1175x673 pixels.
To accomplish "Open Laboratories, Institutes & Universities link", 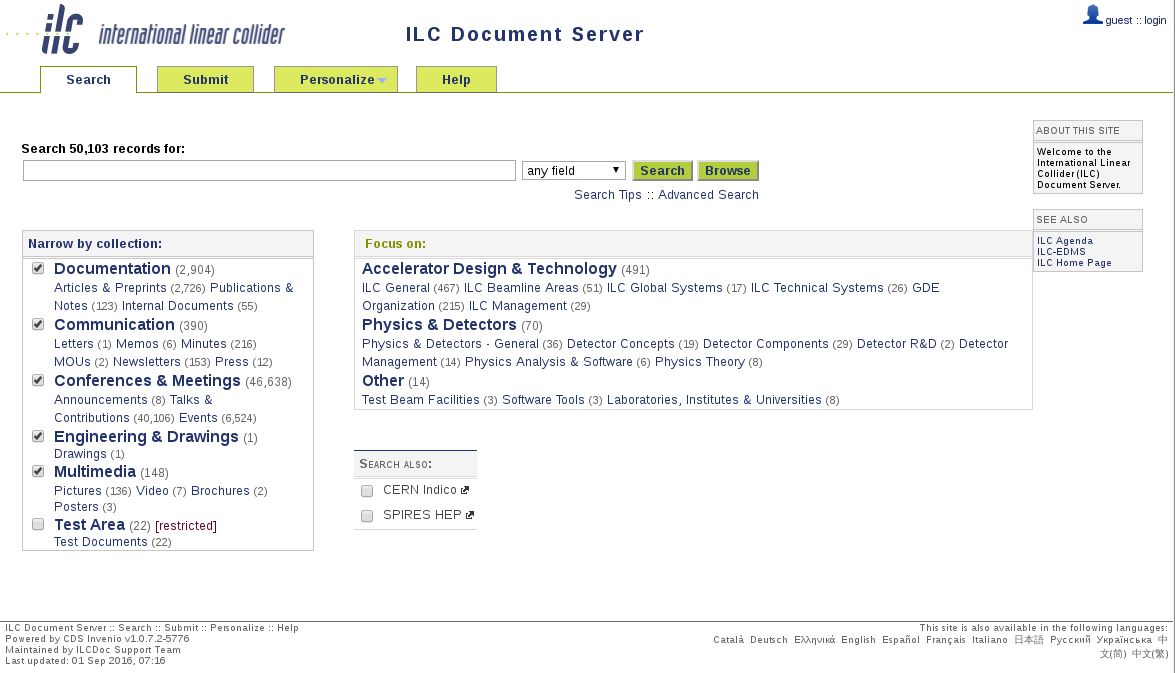I will pos(714,400).
